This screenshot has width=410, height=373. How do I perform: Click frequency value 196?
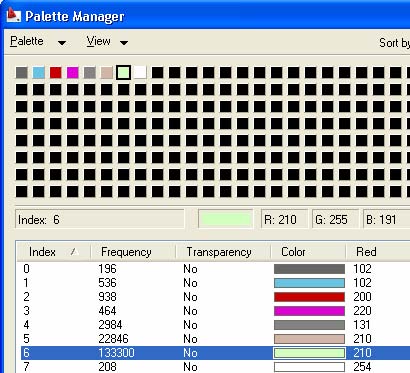[107, 269]
